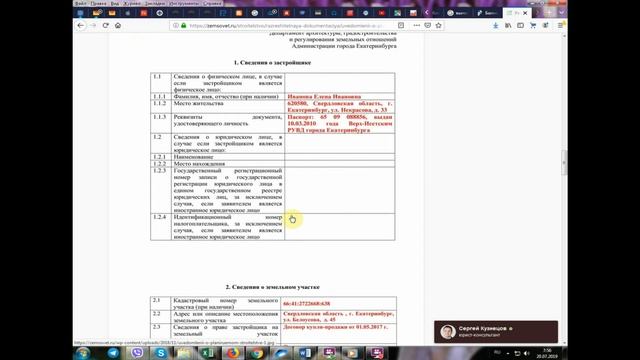Save page to Pocket
640x360 pixels.
pos(427,25)
